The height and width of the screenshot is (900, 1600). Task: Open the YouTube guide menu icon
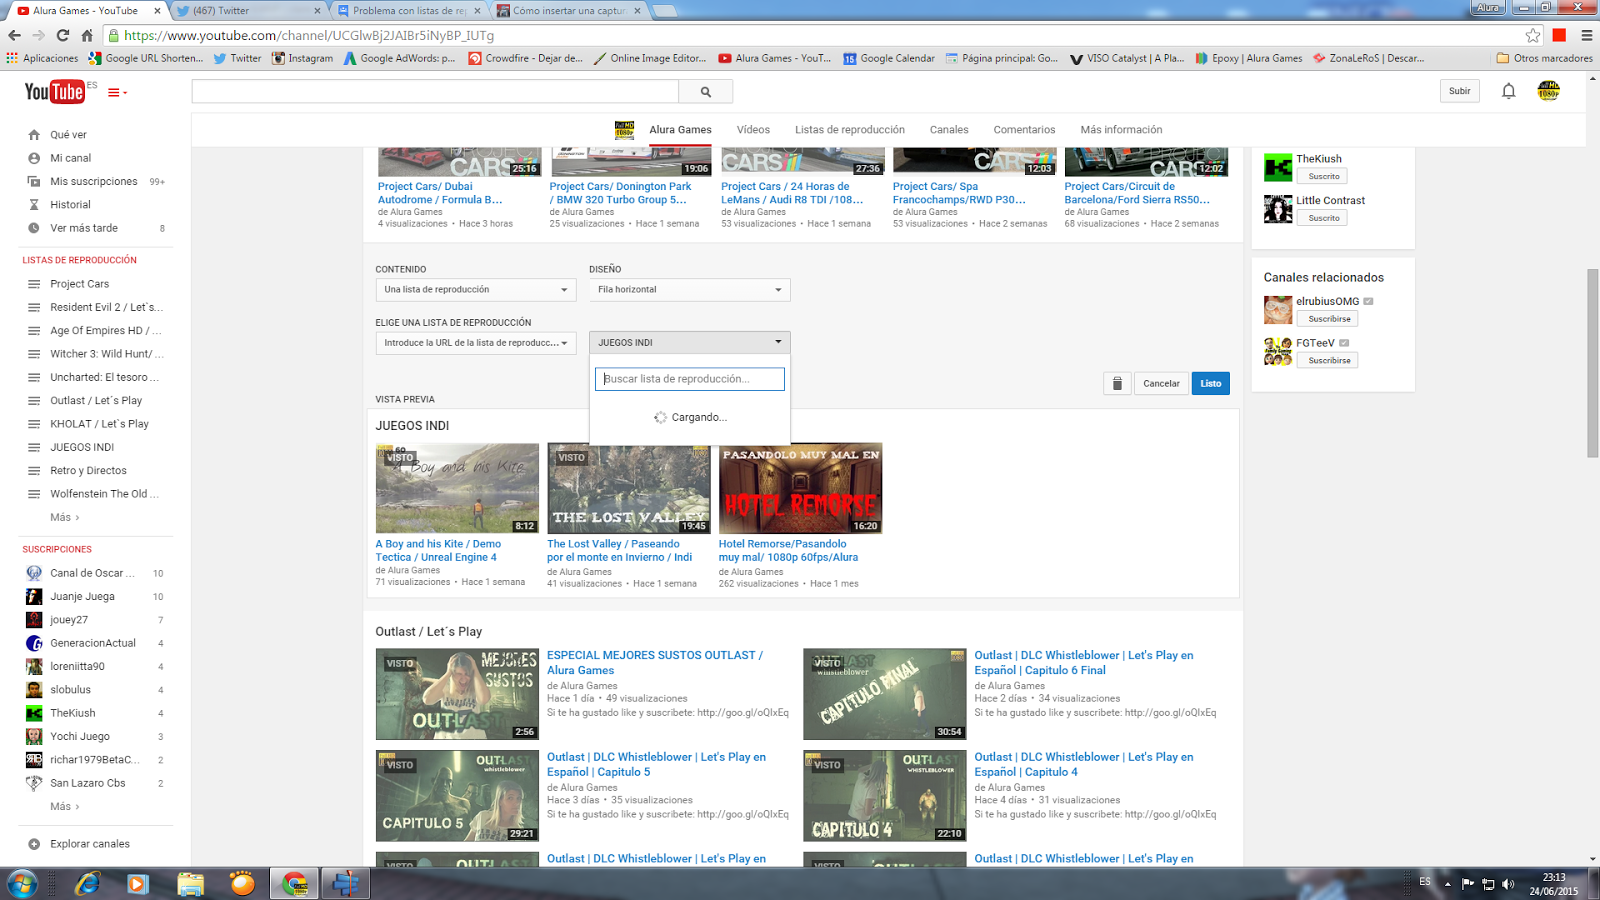point(116,92)
